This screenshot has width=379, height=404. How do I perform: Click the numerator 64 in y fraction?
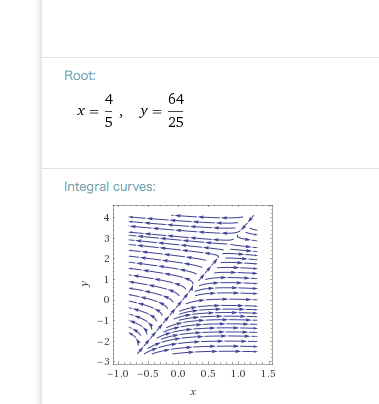tap(176, 100)
